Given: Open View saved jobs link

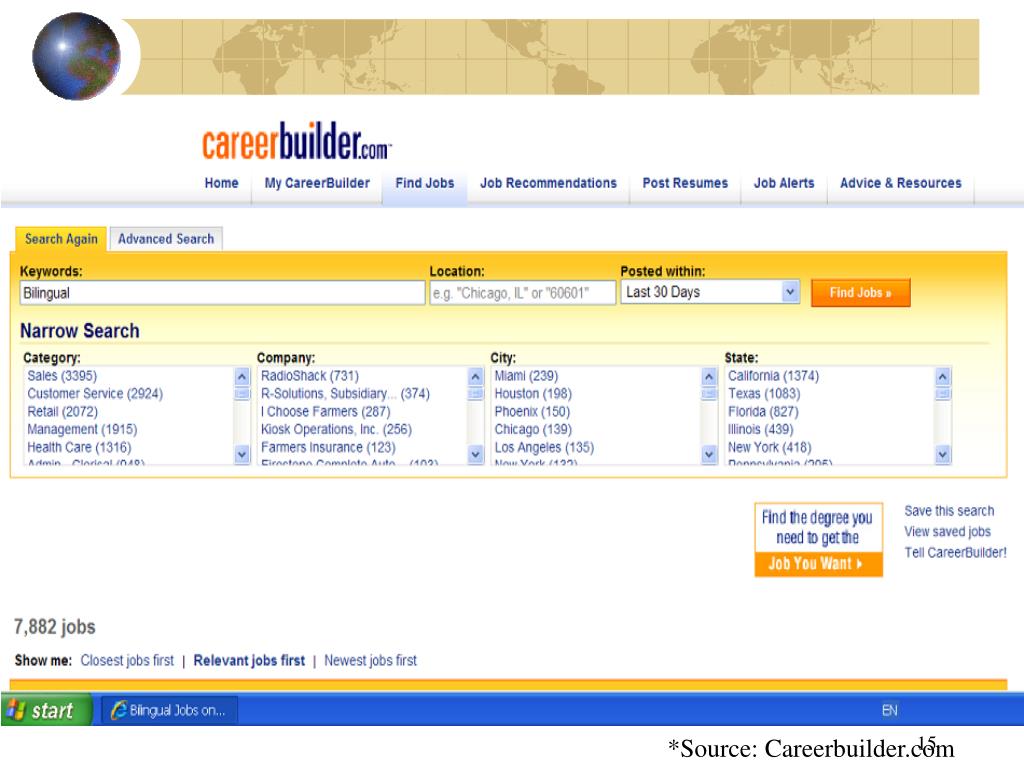Looking at the screenshot, I should coord(948,532).
